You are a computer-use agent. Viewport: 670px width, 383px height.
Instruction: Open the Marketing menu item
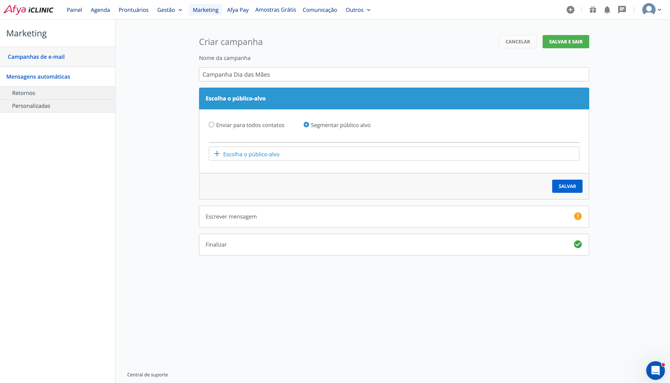206,10
